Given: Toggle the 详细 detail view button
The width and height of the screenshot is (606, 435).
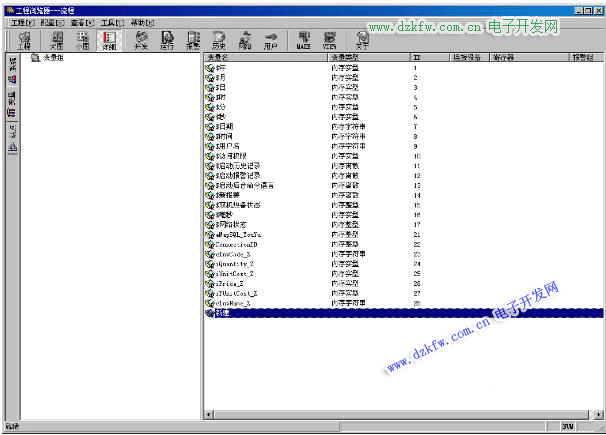Looking at the screenshot, I should pos(108,39).
